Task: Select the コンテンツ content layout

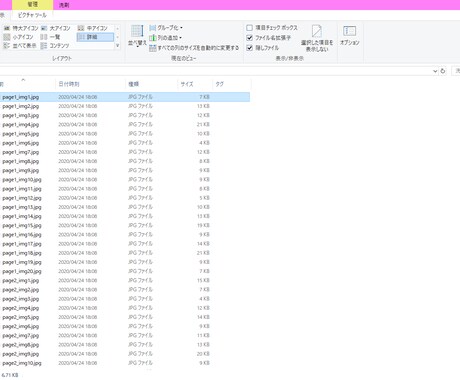Action: [55, 46]
